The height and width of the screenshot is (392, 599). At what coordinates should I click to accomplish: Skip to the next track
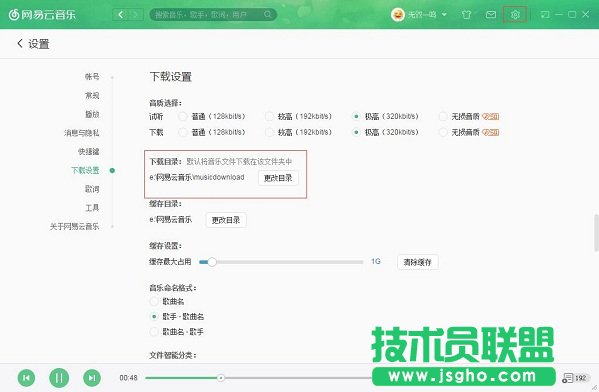point(92,378)
